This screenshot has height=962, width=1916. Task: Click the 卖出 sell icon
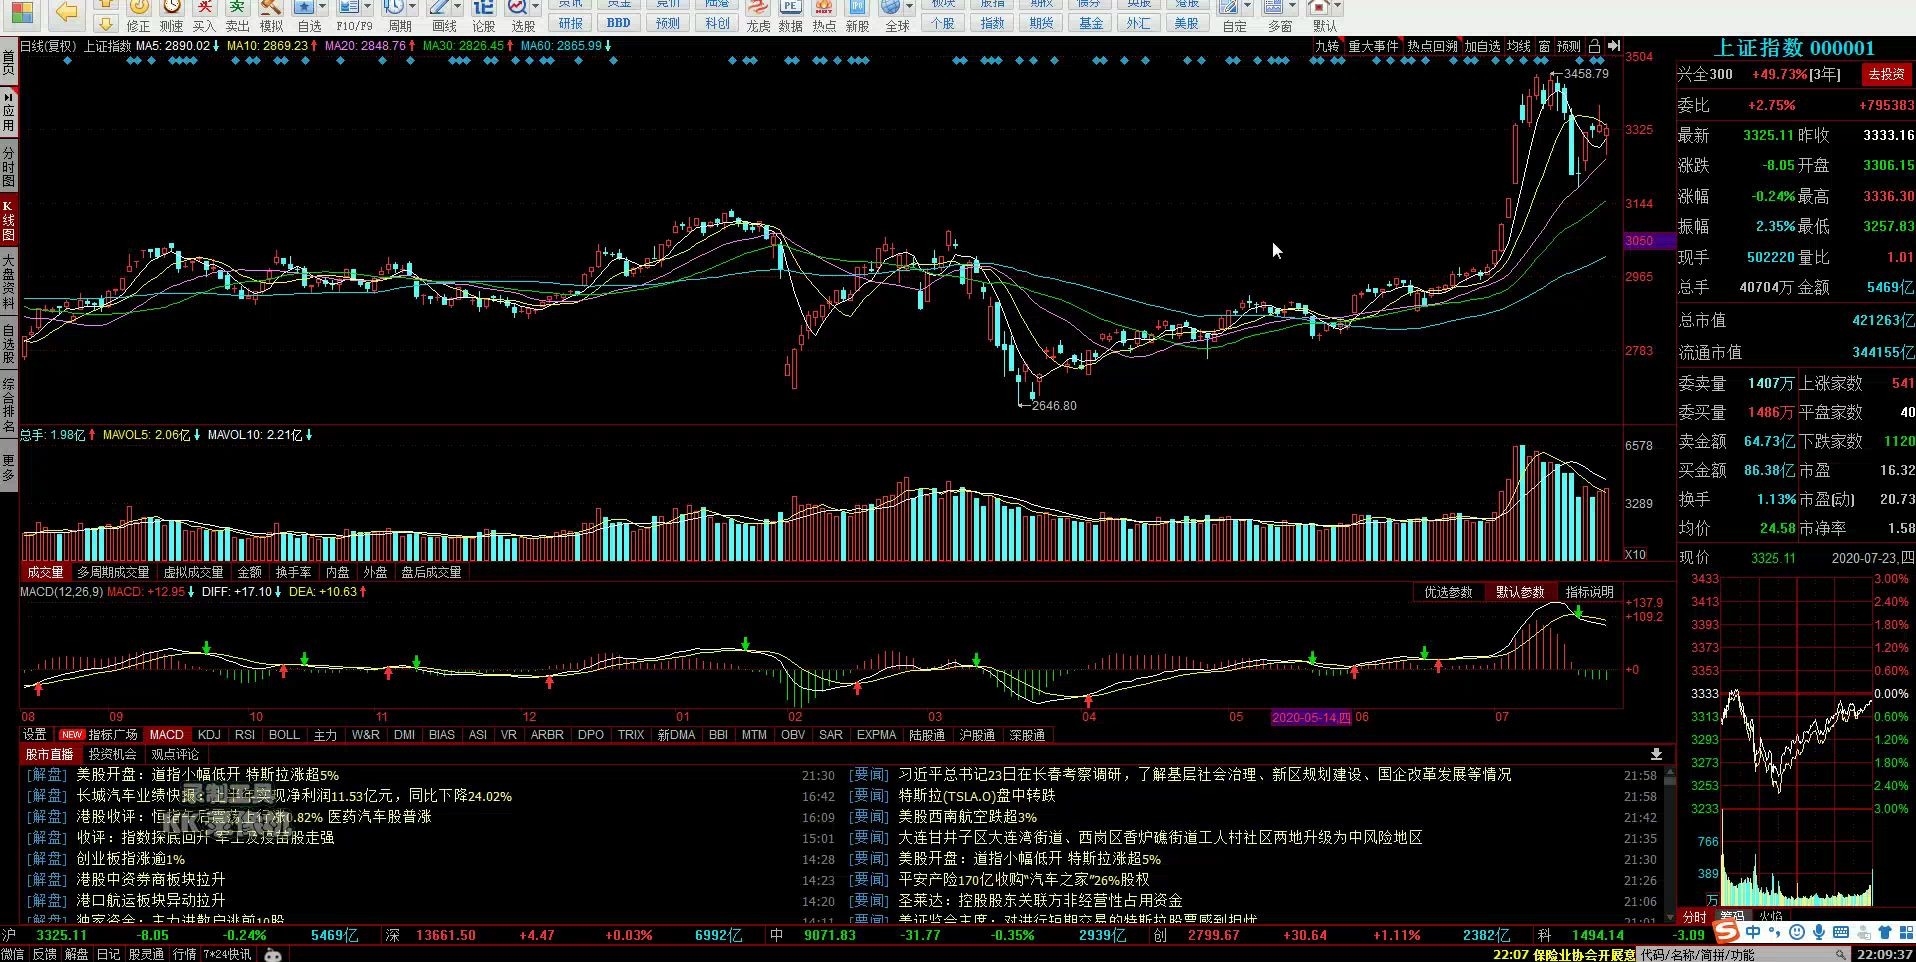(238, 16)
